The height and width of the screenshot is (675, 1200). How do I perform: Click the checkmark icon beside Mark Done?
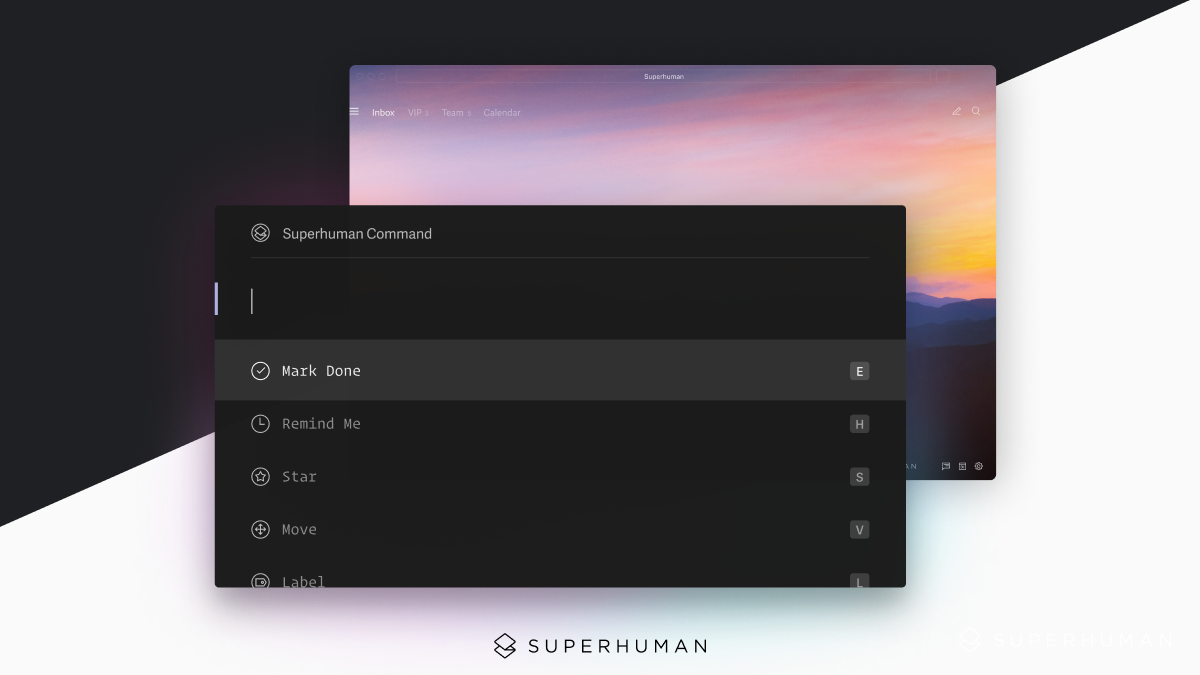point(260,371)
